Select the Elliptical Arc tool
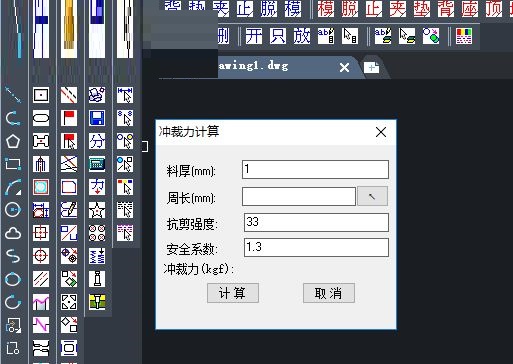Viewport: 513px width, 364px height. point(13,302)
